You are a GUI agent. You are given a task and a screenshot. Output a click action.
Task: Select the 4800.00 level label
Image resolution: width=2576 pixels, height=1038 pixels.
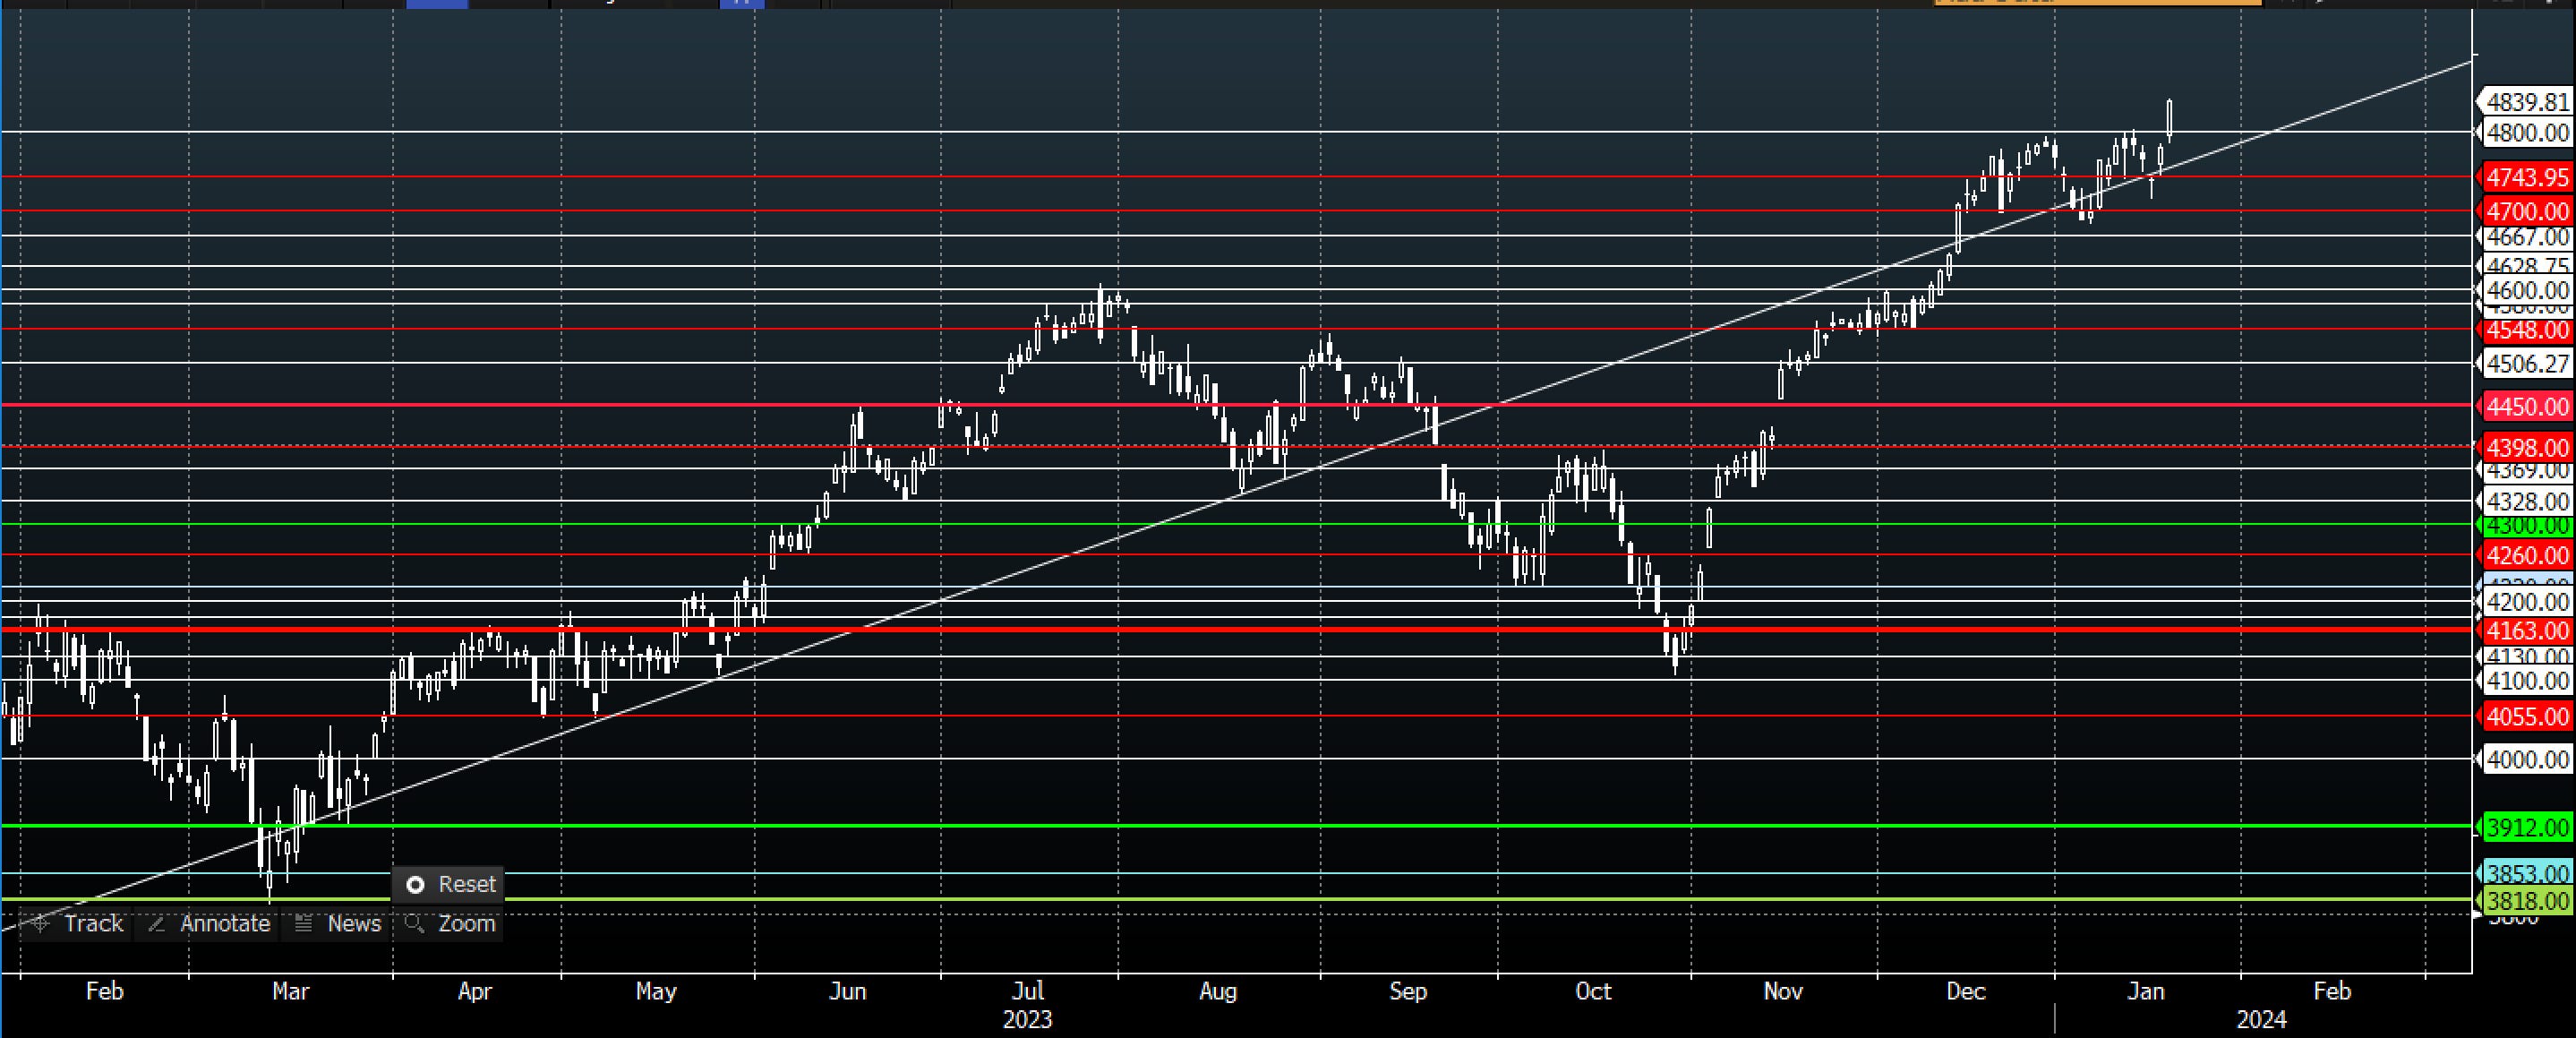click(x=2526, y=132)
